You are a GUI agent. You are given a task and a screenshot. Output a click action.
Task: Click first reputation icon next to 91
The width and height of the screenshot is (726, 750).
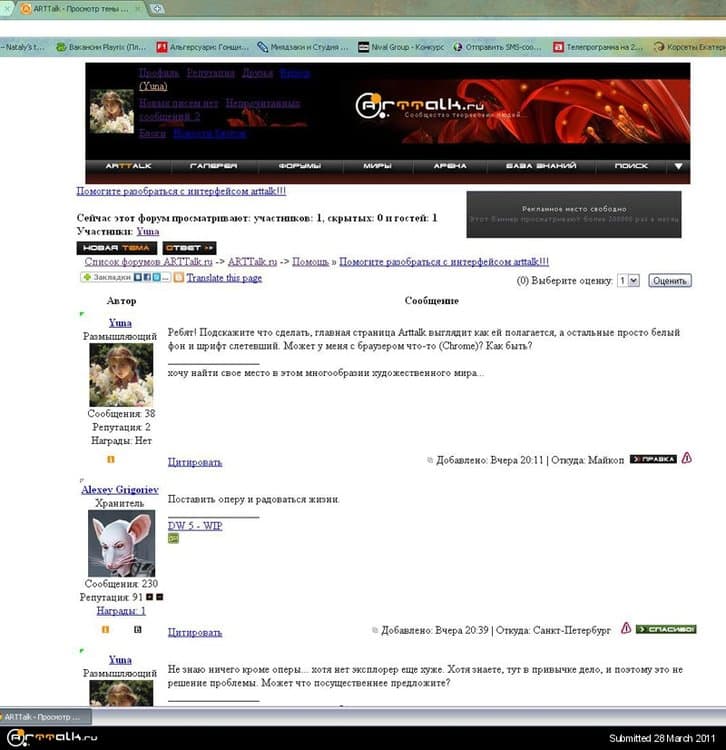click(x=150, y=597)
